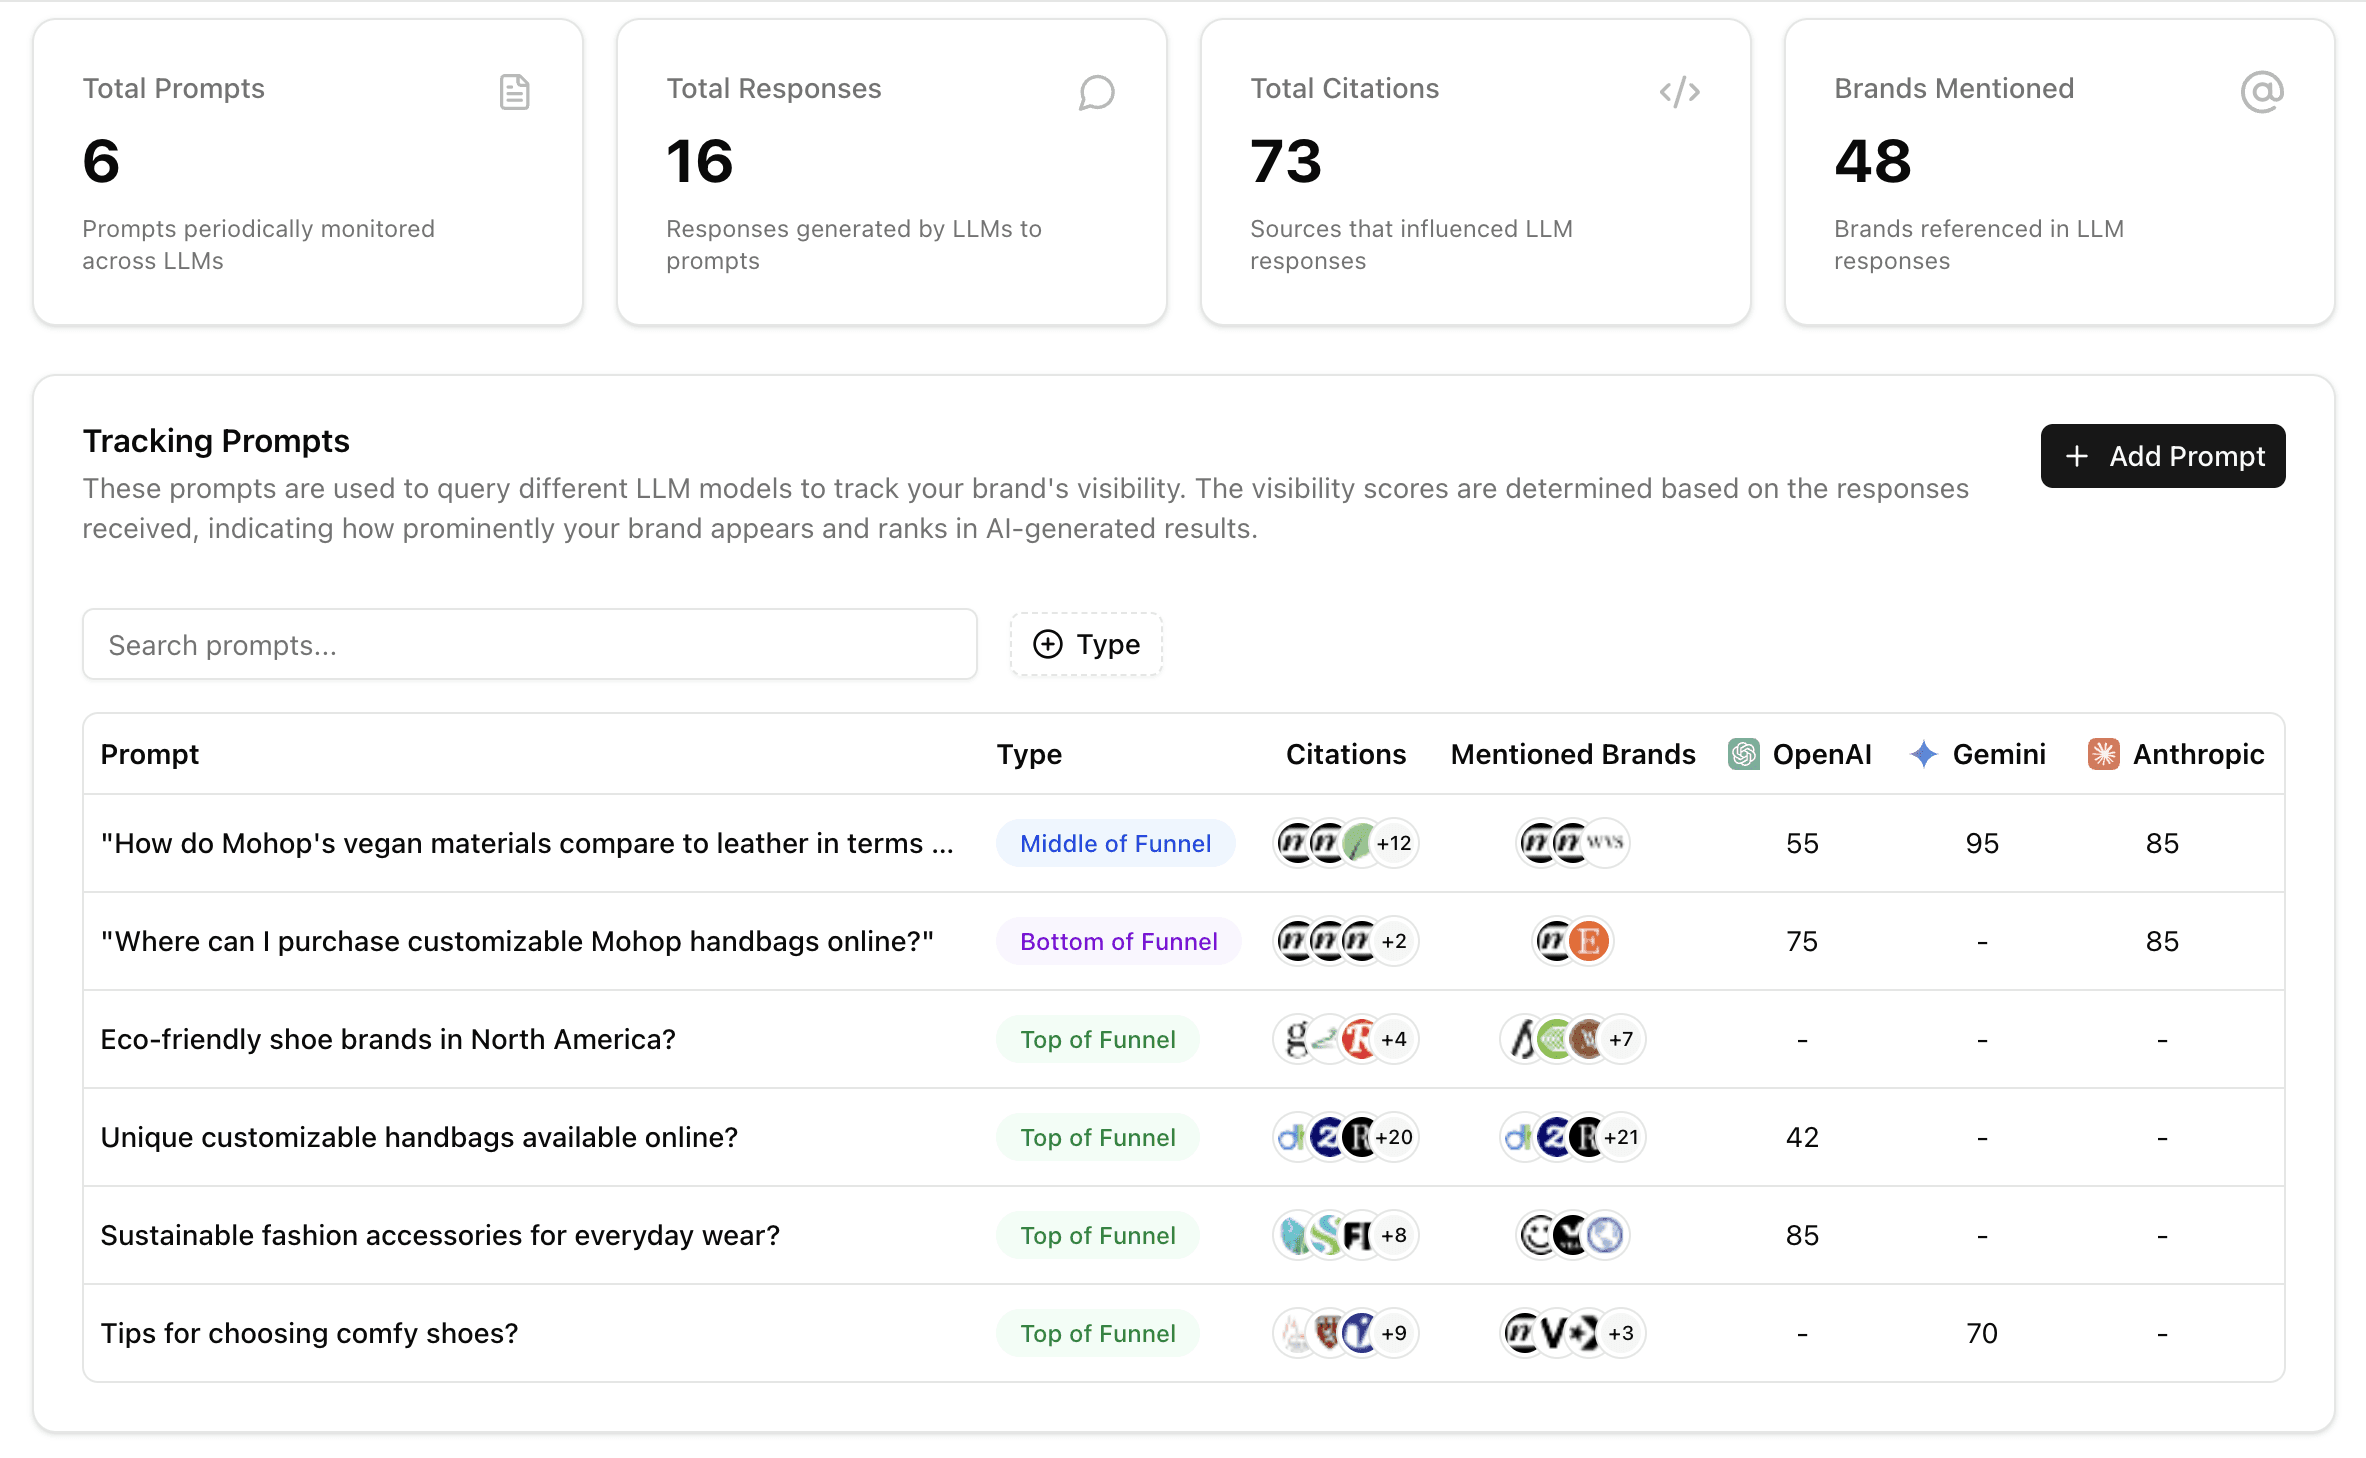Click the document icon in Total Prompts card

(x=514, y=92)
